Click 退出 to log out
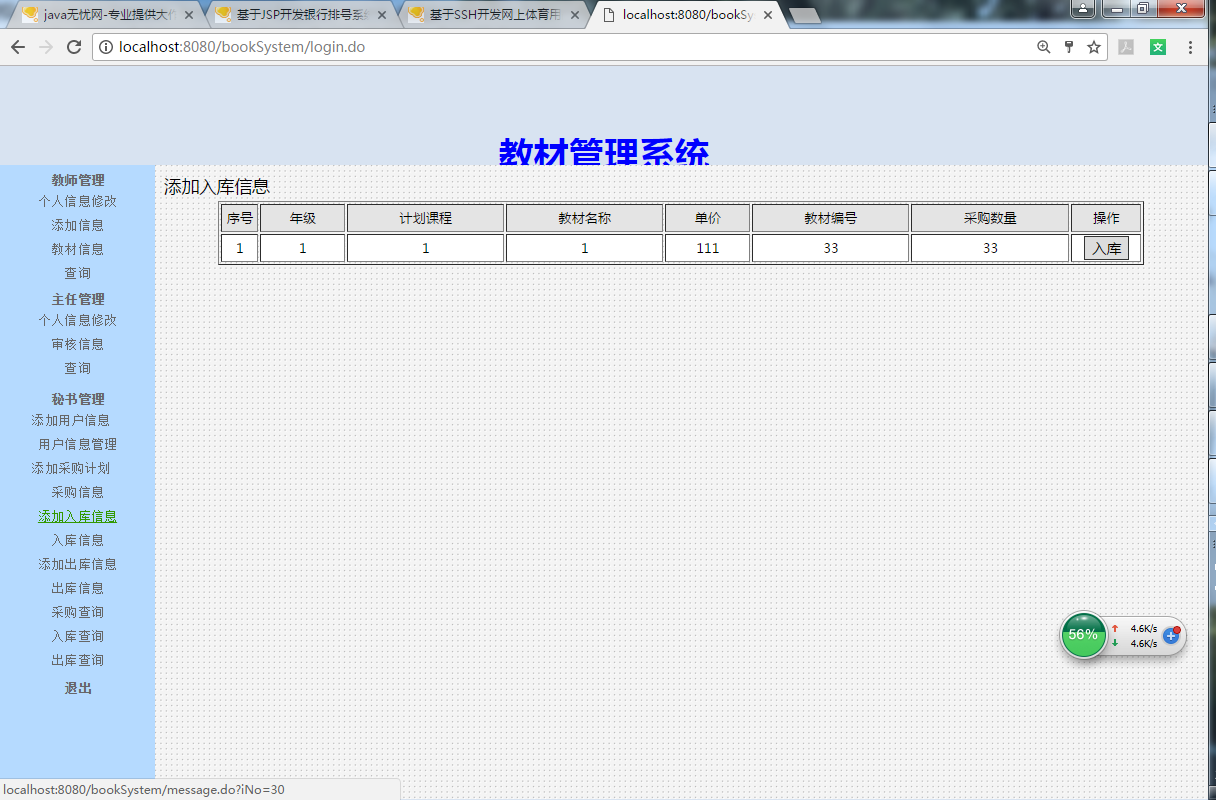 [78, 688]
